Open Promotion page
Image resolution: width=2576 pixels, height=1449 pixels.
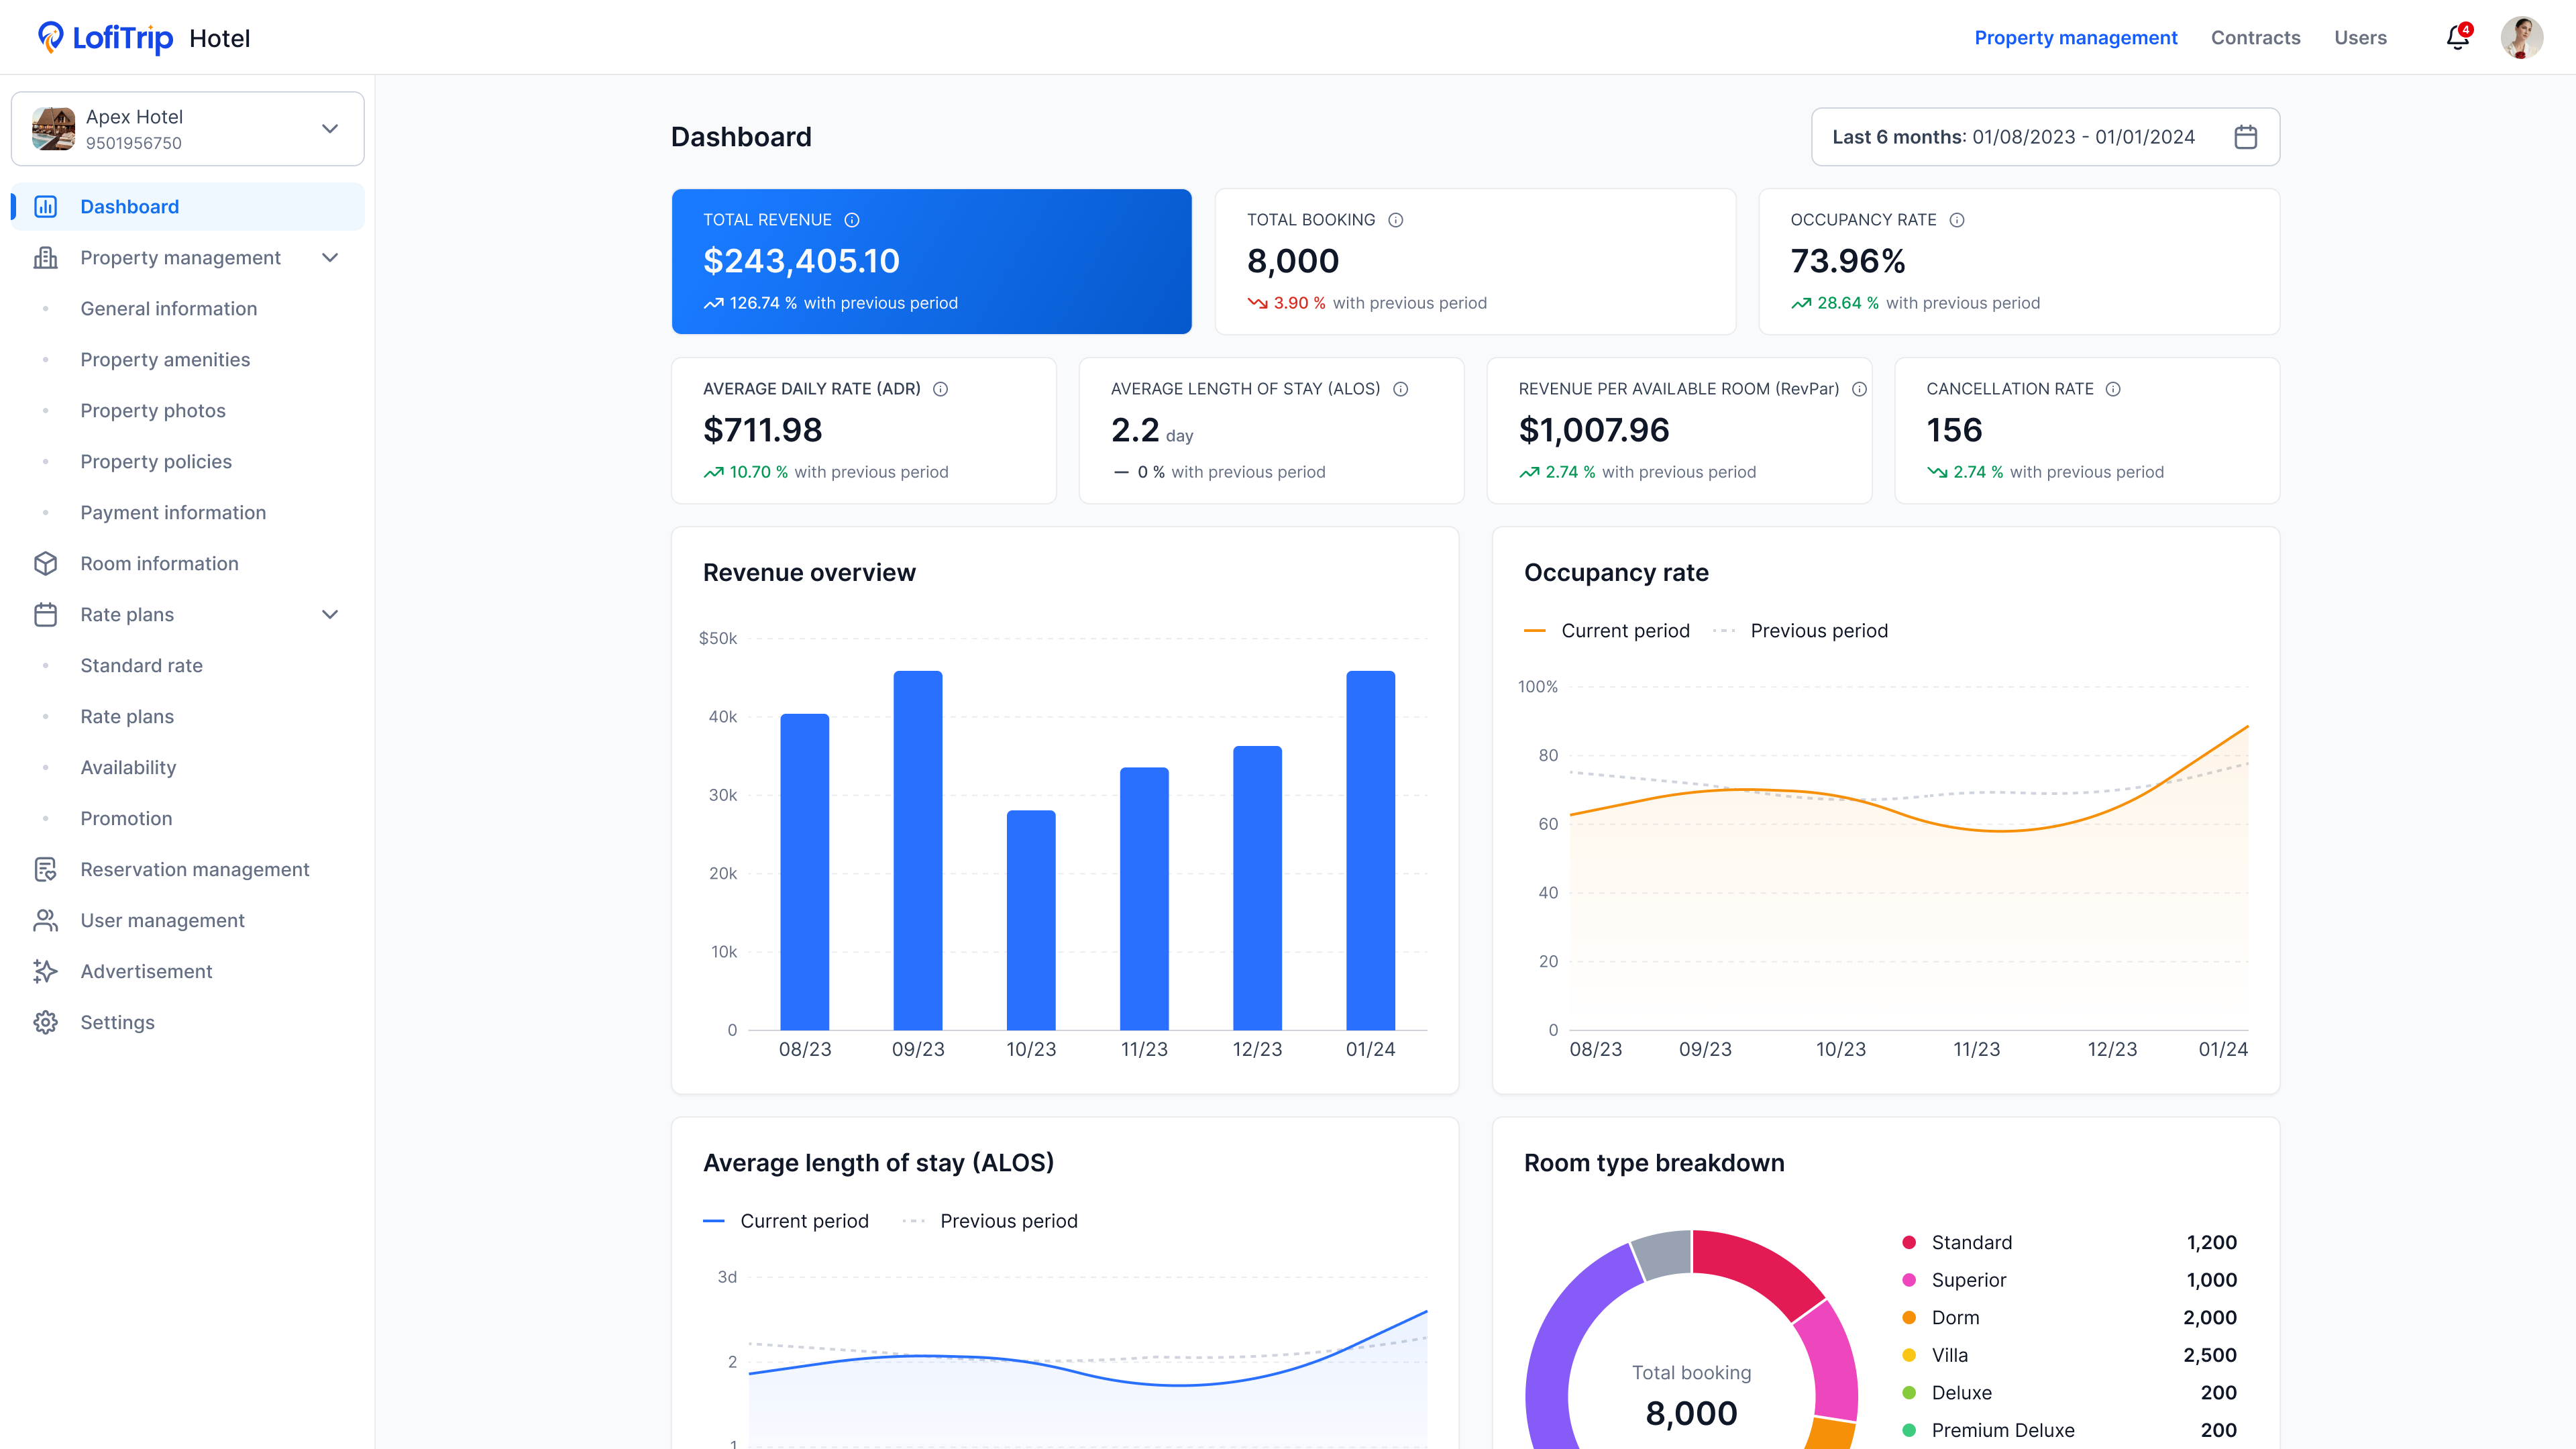[x=126, y=819]
